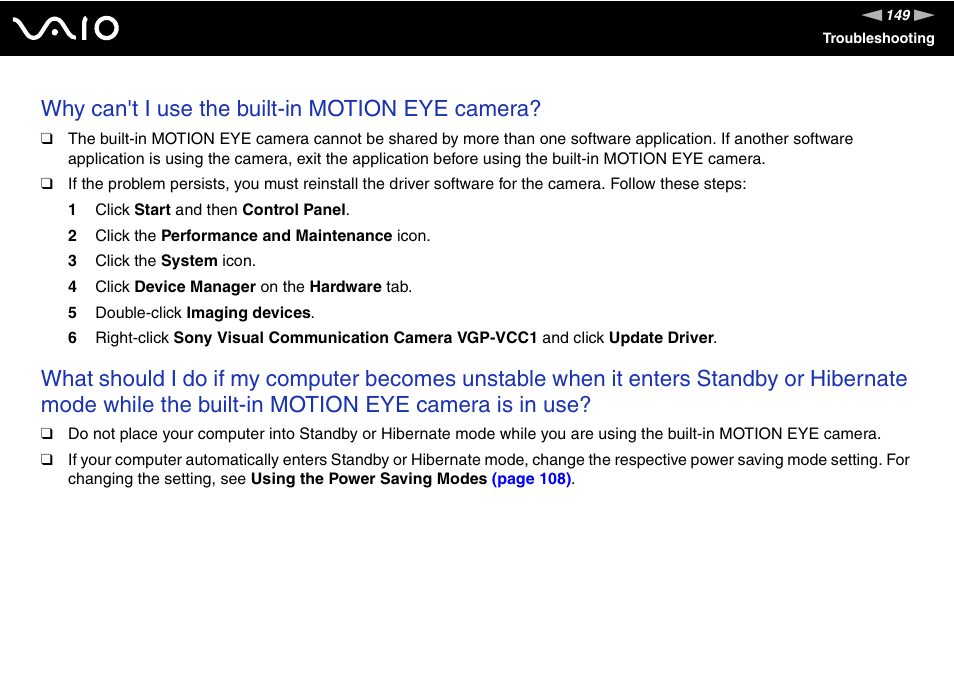Go to previous page using the left arrow
The image size is (954, 674).
tap(872, 15)
